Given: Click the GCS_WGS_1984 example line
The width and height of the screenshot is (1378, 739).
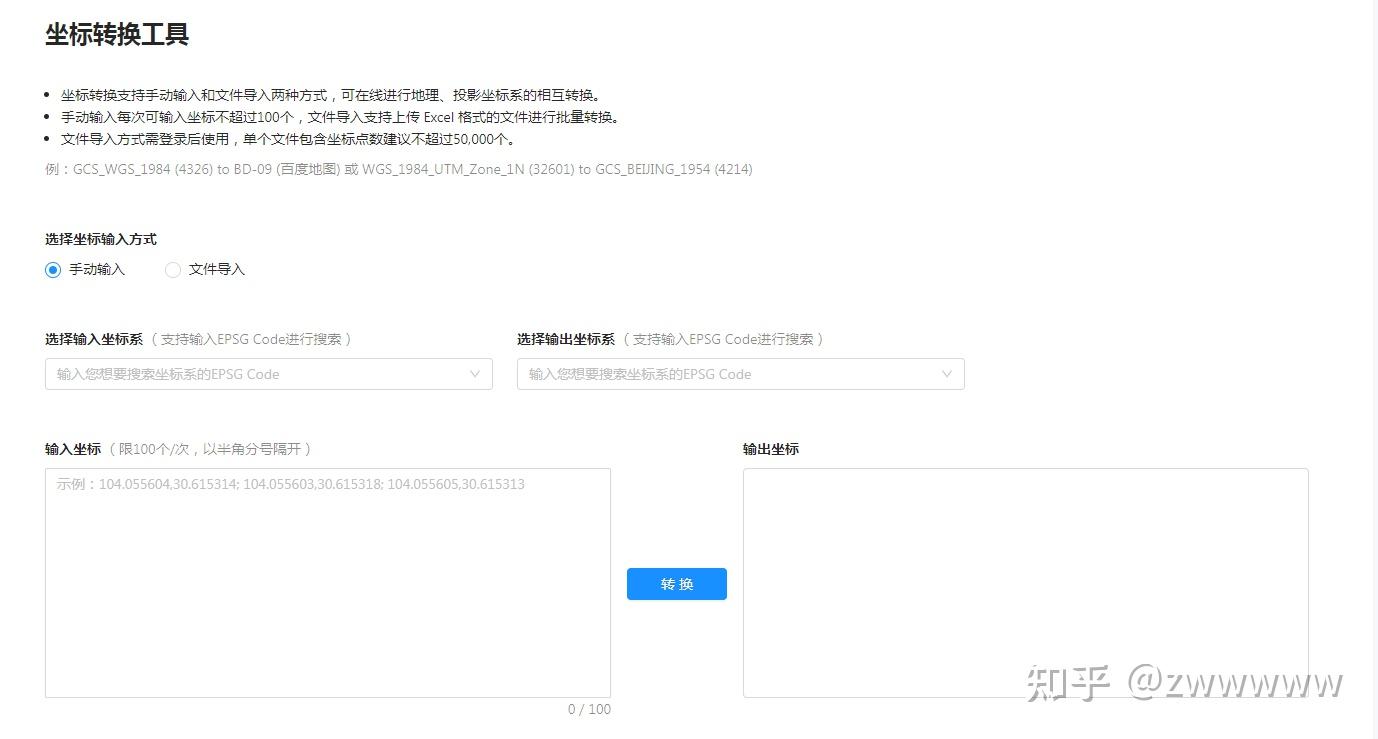Looking at the screenshot, I should pos(397,169).
